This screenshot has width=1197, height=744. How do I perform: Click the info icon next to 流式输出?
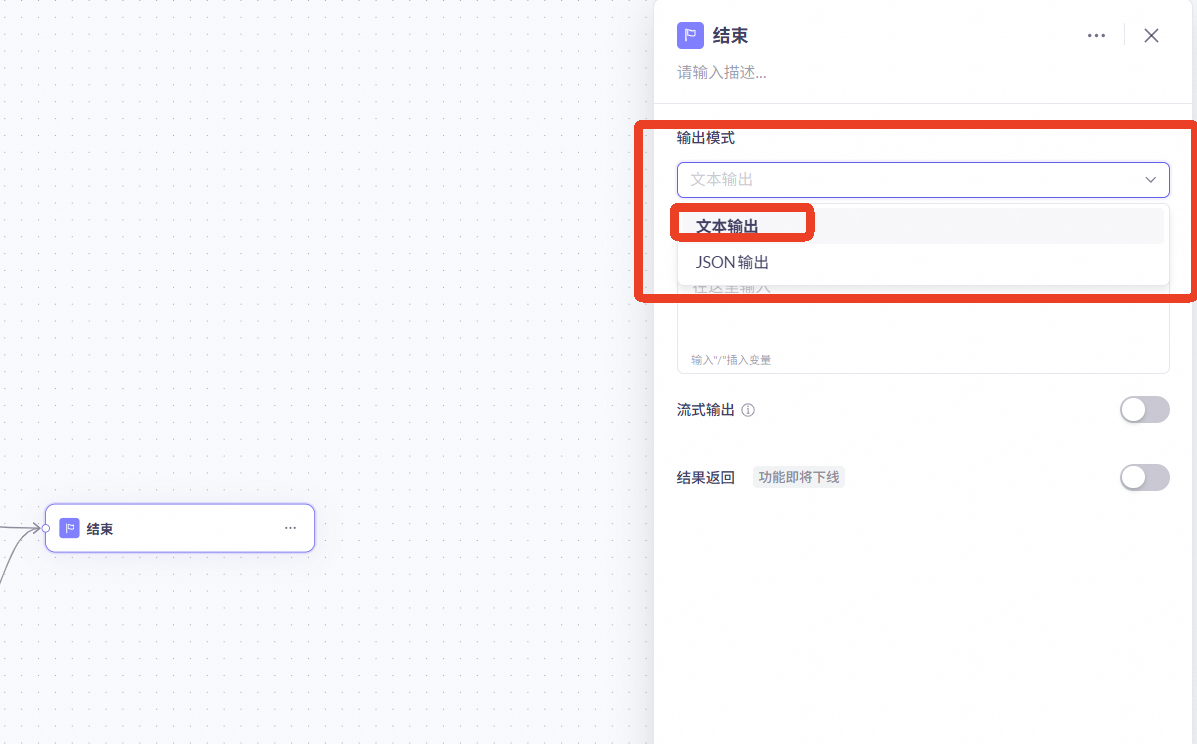pyautogui.click(x=748, y=411)
